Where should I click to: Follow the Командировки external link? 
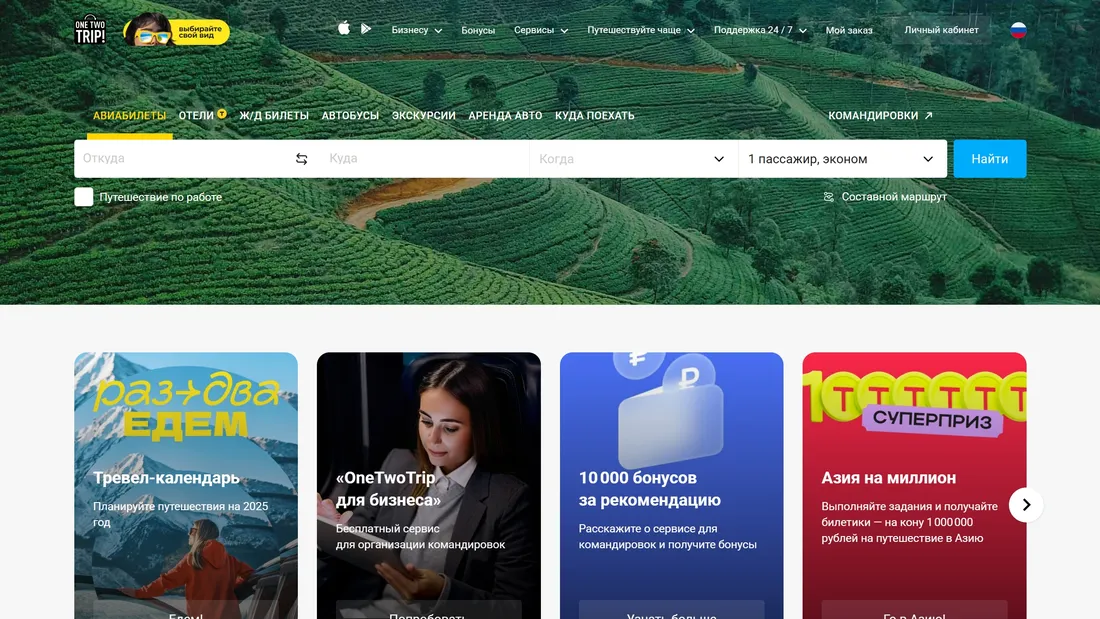coord(880,116)
